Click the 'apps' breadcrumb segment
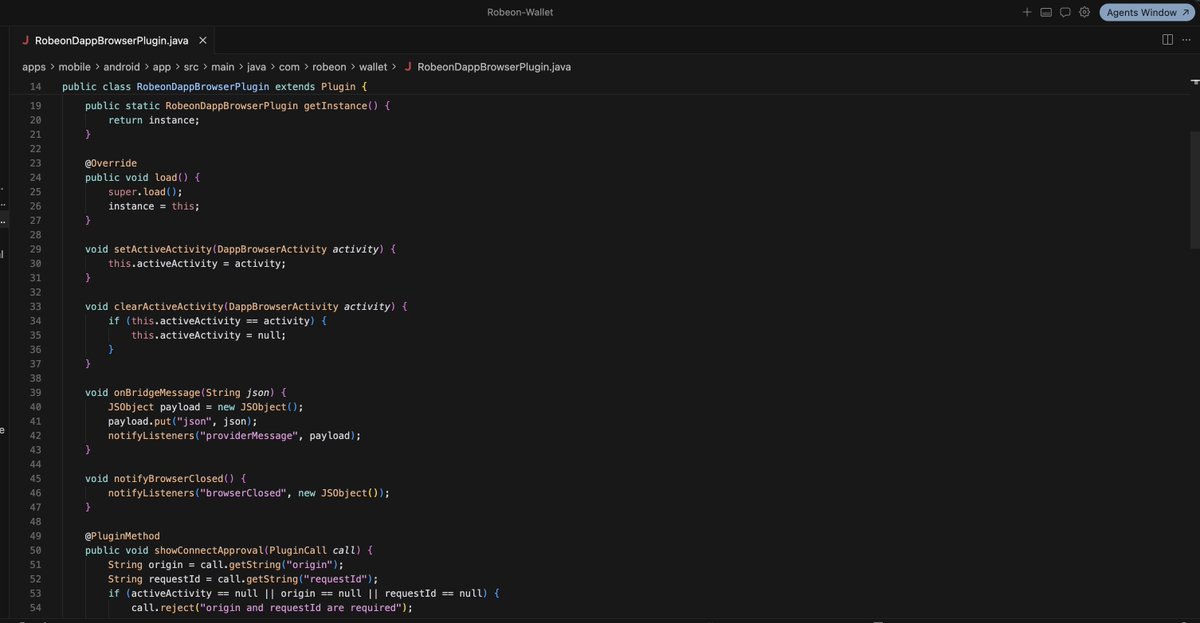Image resolution: width=1200 pixels, height=623 pixels. click(34, 67)
